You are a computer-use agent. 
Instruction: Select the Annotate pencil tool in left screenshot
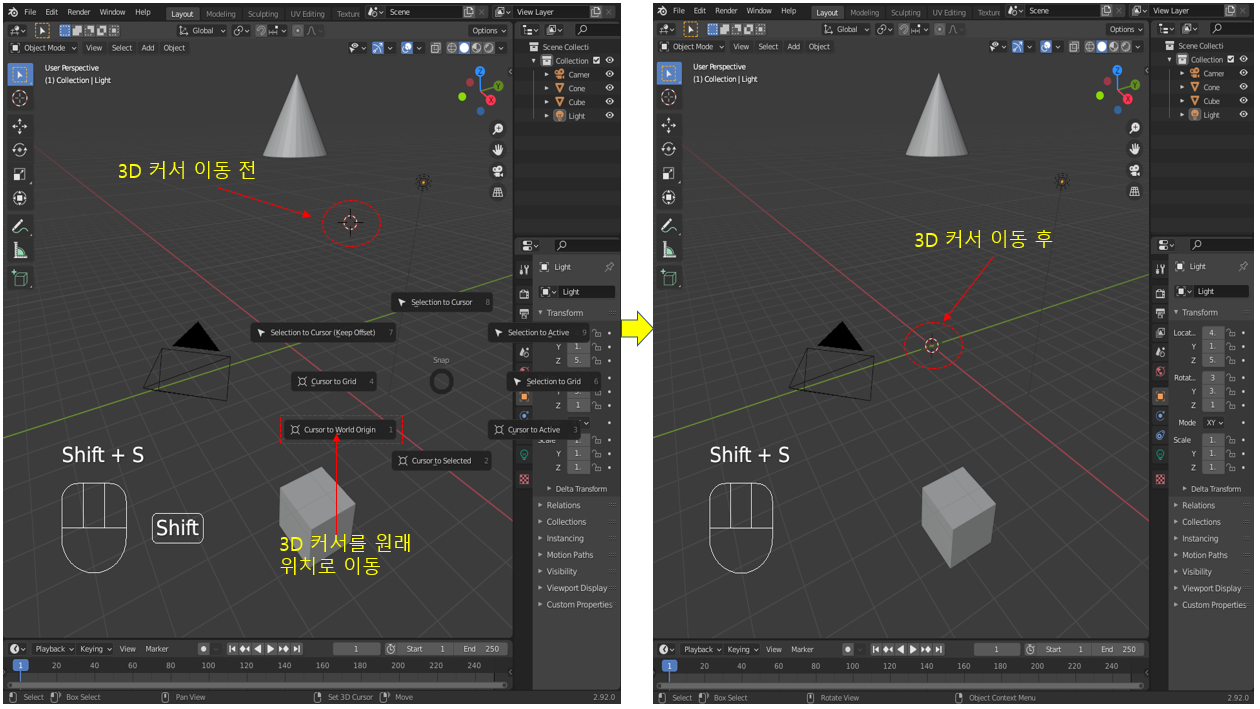19,226
